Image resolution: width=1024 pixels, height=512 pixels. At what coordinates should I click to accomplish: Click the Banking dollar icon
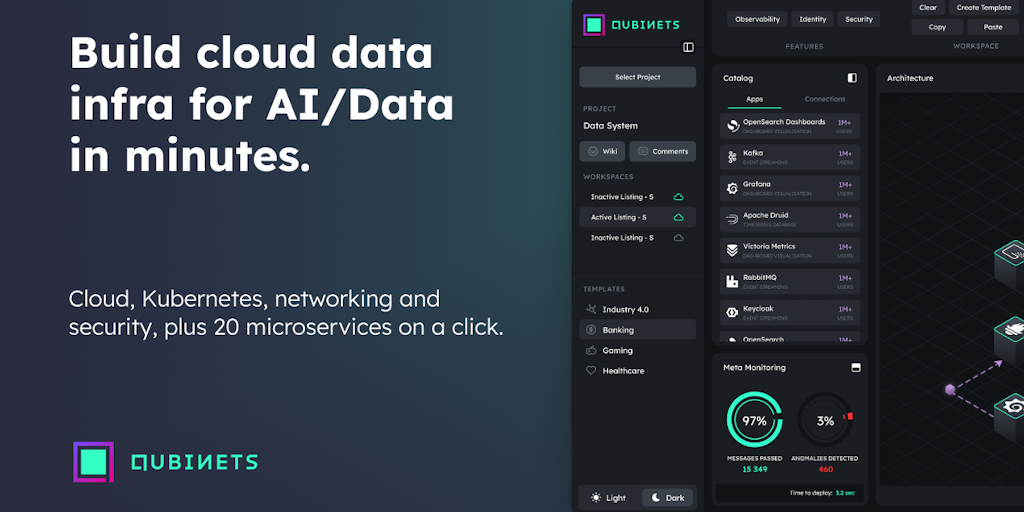coord(591,330)
